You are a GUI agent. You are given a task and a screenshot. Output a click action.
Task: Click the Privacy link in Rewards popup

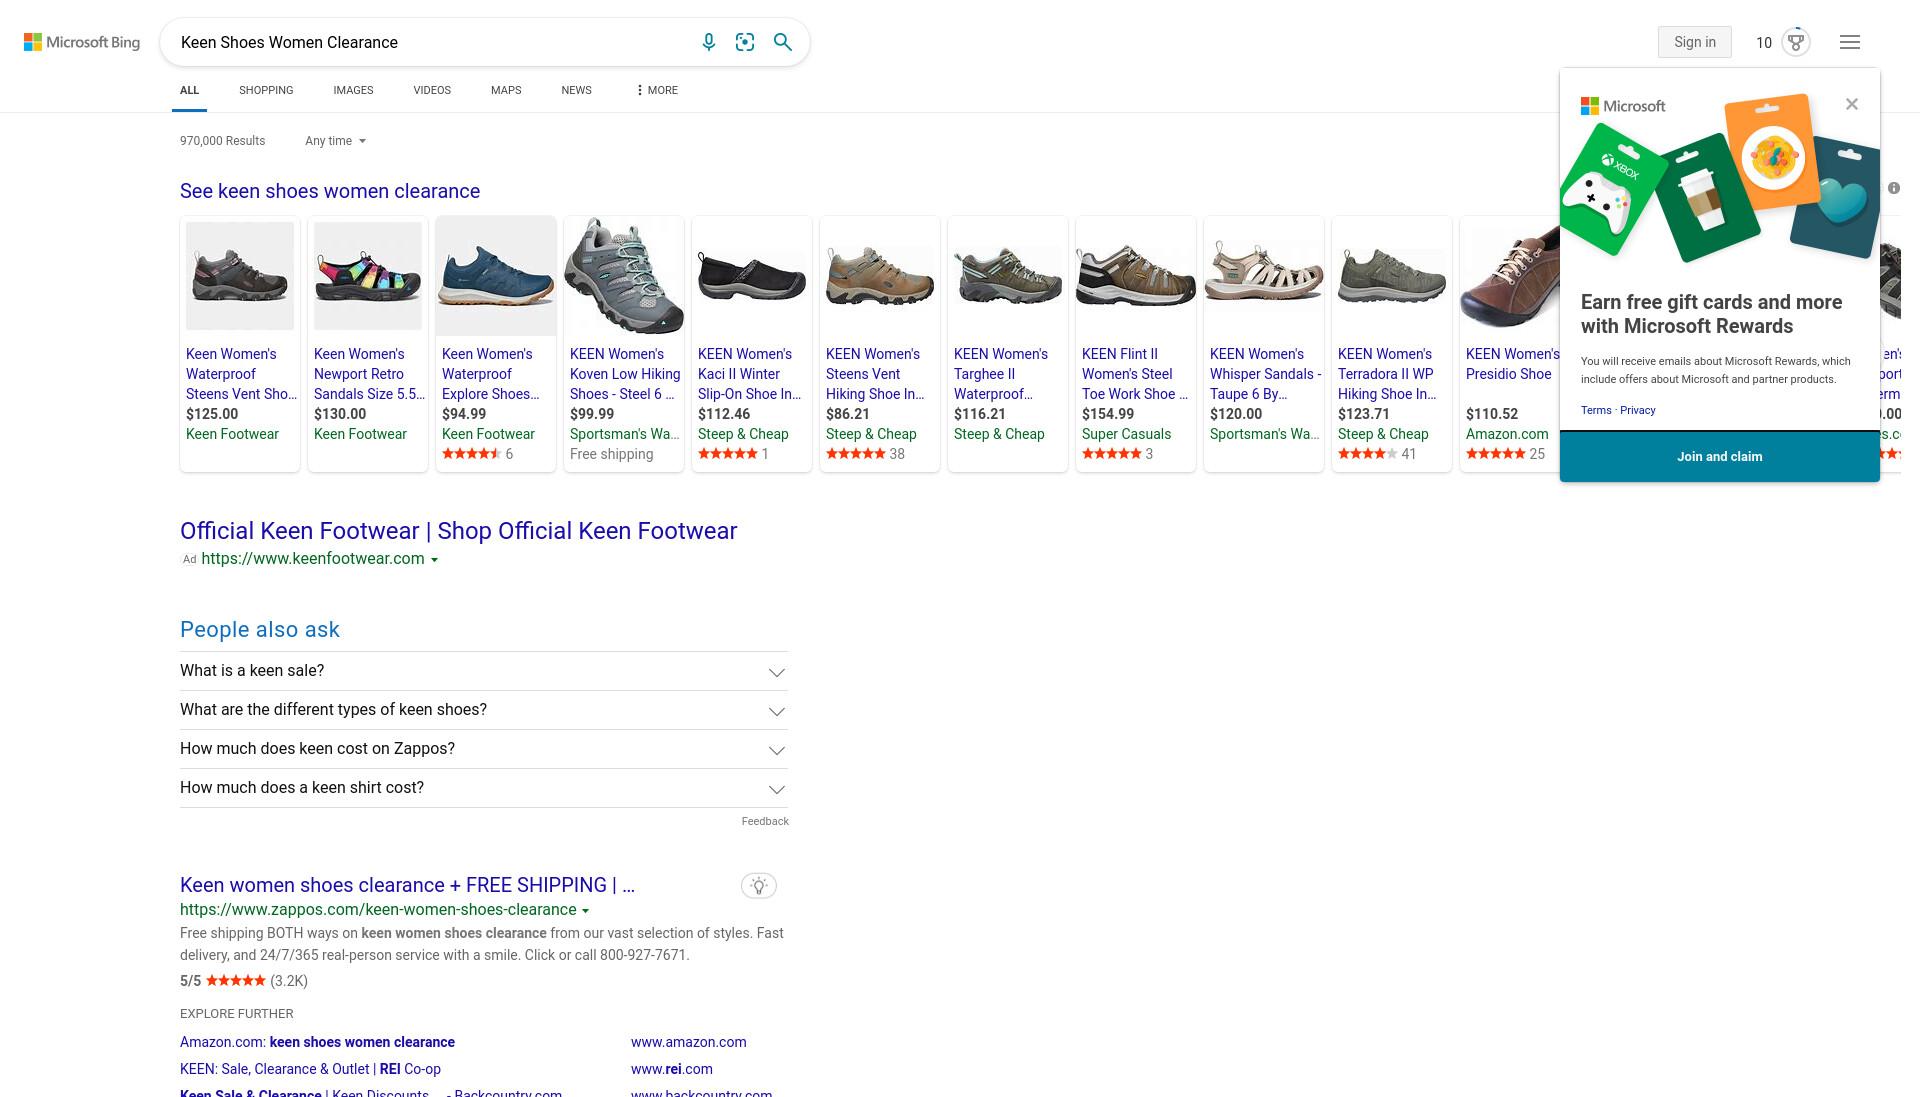coord(1638,410)
